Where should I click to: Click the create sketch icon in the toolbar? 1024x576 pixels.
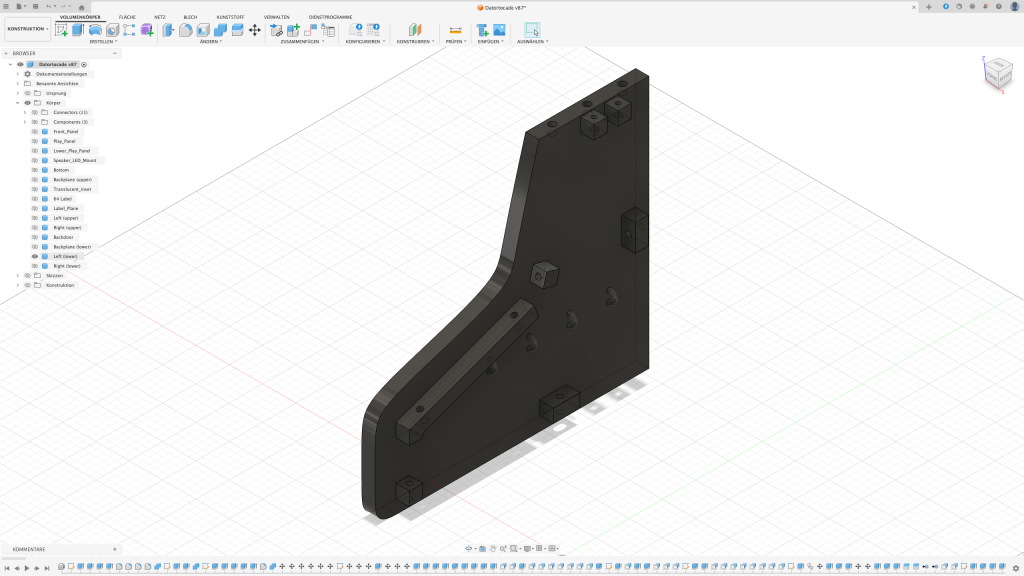tap(61, 30)
